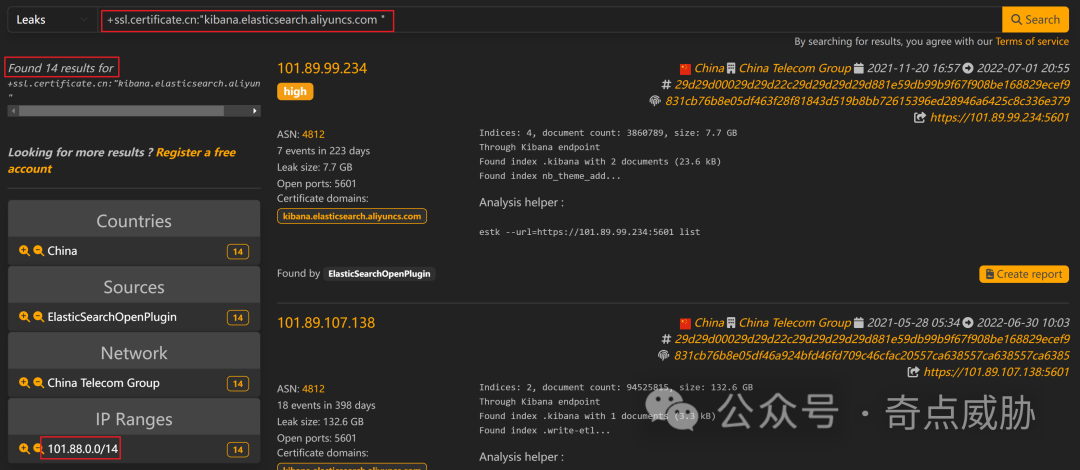
Task: Include ElasticSearchOpenPlugin source filter icon
Action: (24, 317)
